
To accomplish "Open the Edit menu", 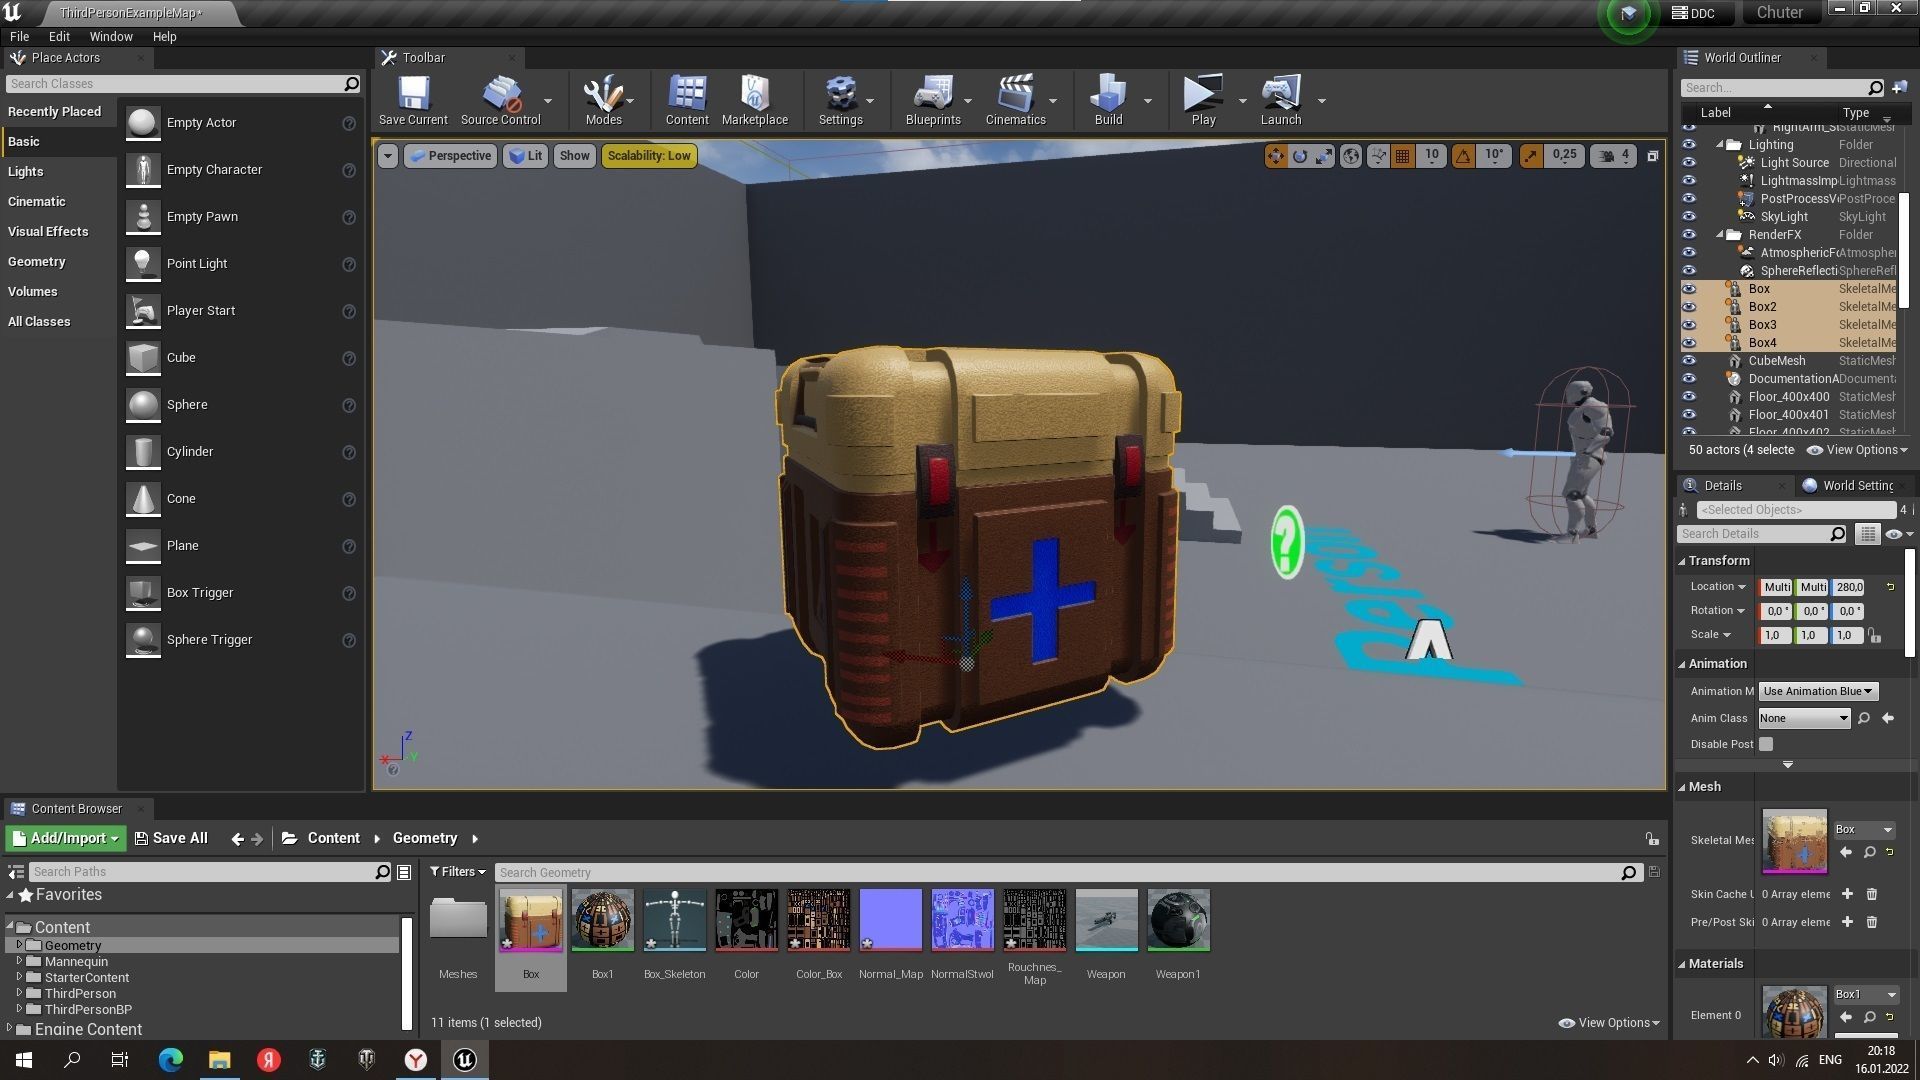I will click(x=59, y=36).
